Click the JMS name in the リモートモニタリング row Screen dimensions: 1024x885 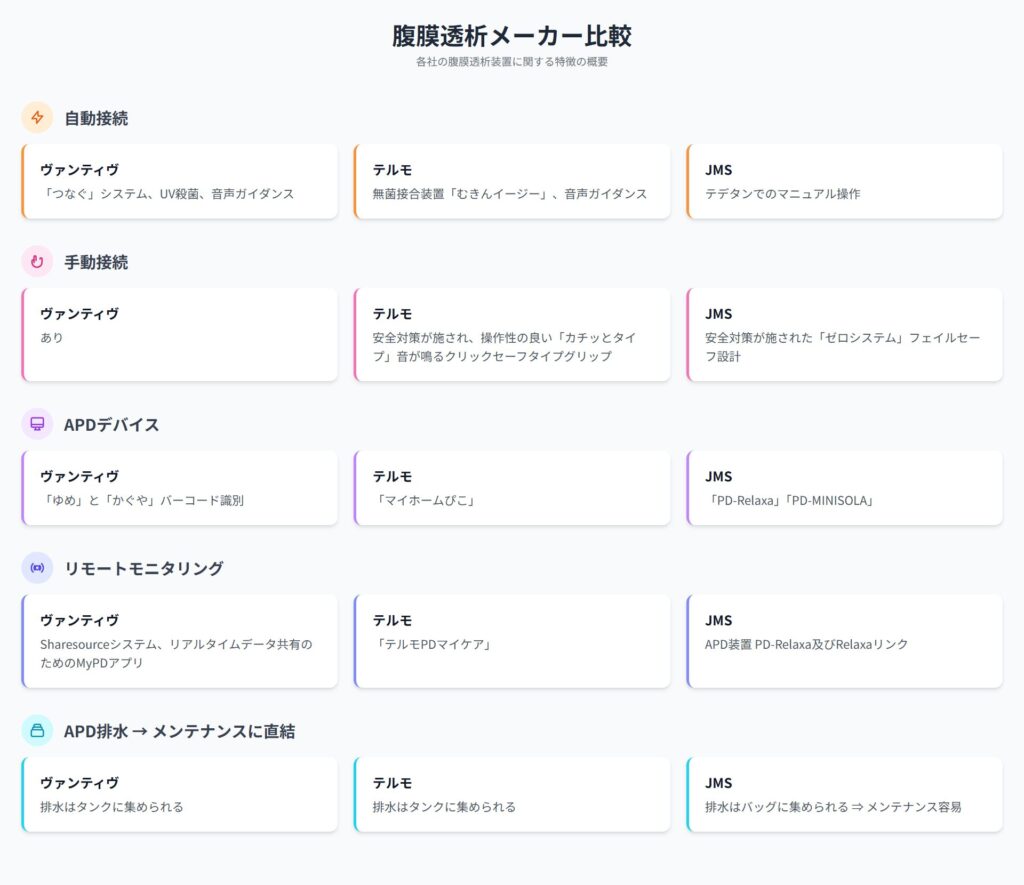tap(718, 620)
